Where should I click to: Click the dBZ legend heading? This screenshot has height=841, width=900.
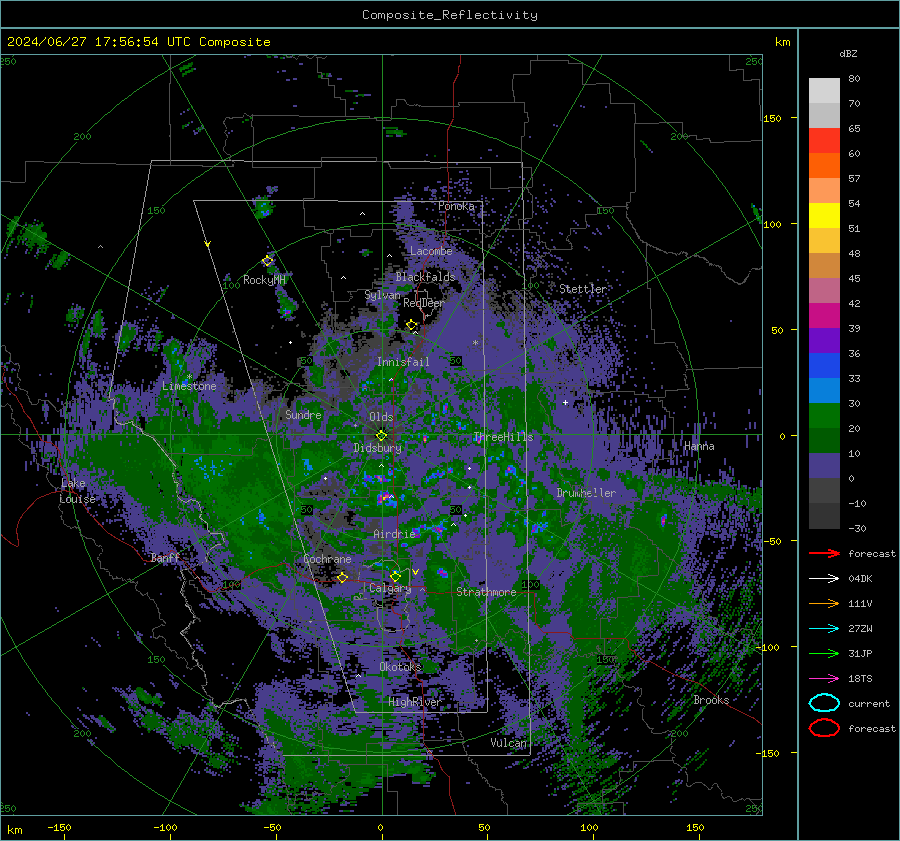848,53
